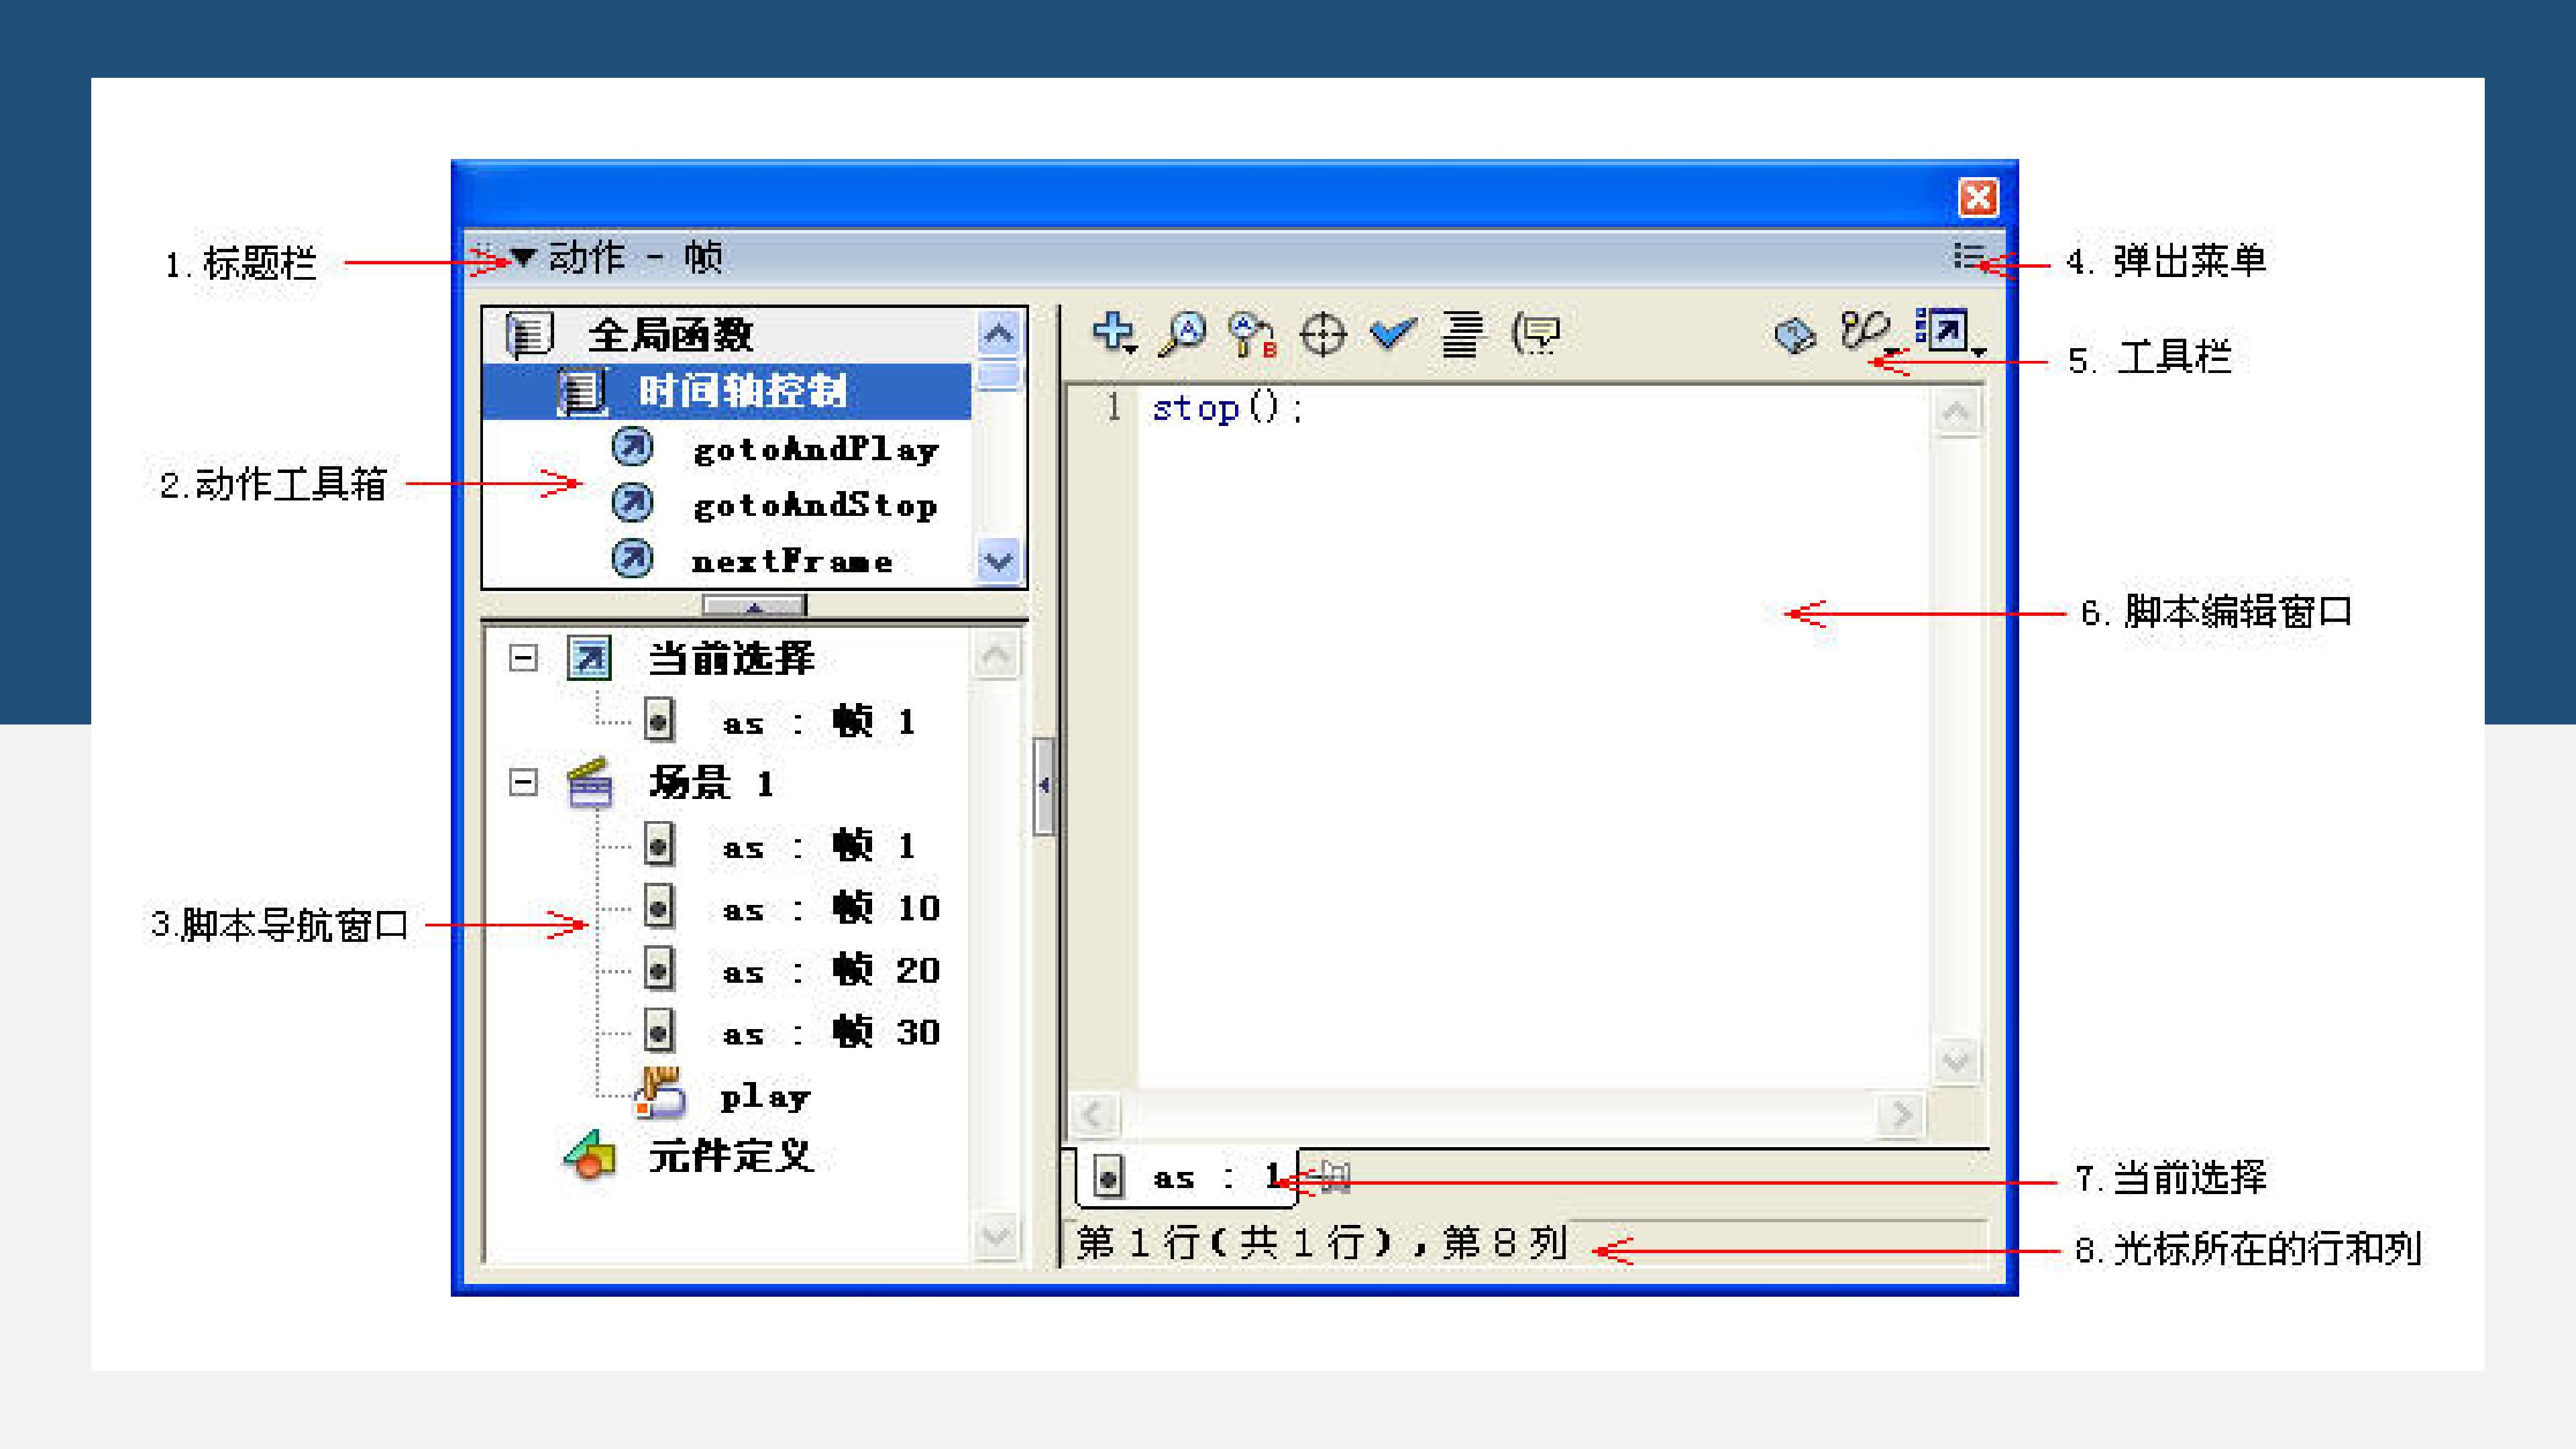Check syntax with the blue checkmark icon
Screen dimensions: 2576x1449
pos(1392,332)
